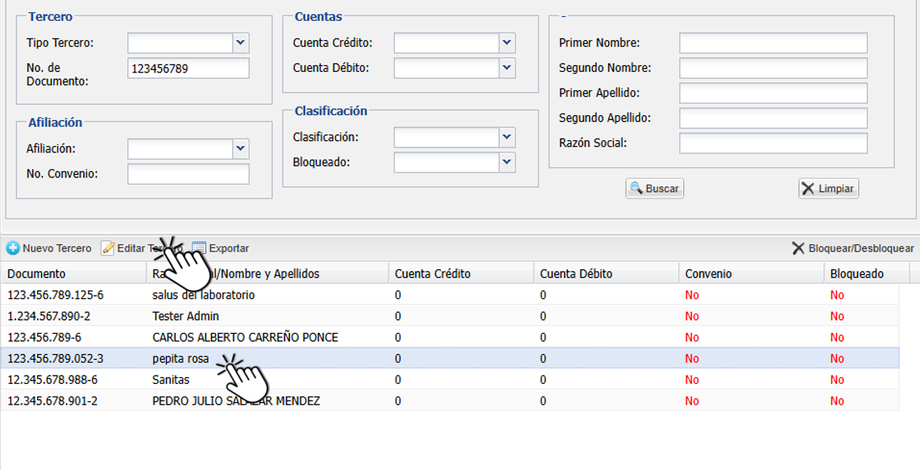Click the Nuevo Tercero plus icon
The width and height of the screenshot is (920, 470).
[13, 248]
